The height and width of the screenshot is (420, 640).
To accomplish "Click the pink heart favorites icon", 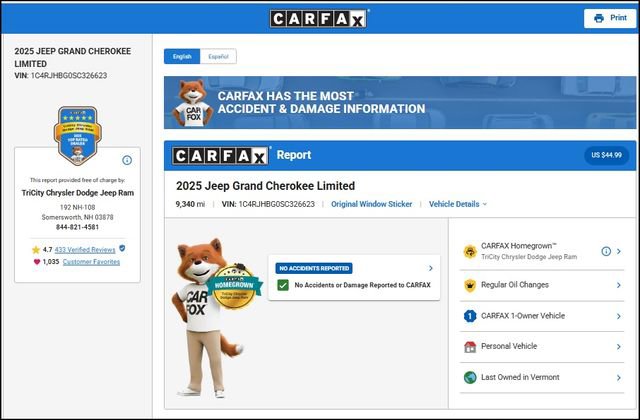I will [x=37, y=262].
